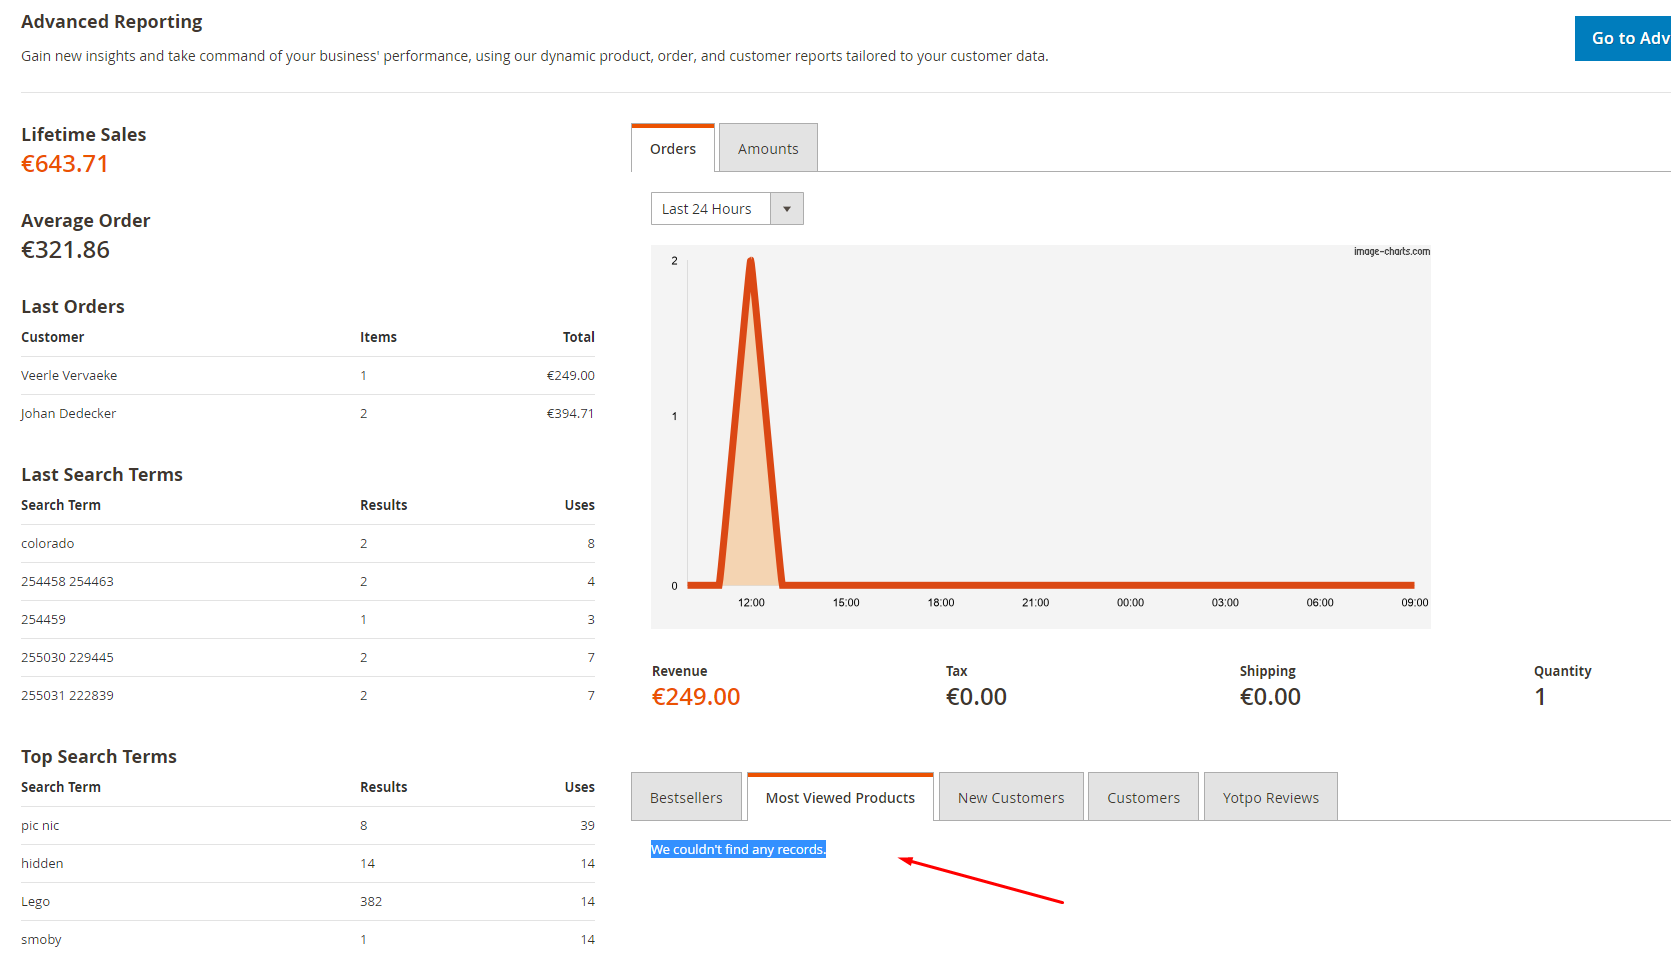The image size is (1671, 958).
Task: Open Johan Dedecker's order row
Action: click(69, 414)
